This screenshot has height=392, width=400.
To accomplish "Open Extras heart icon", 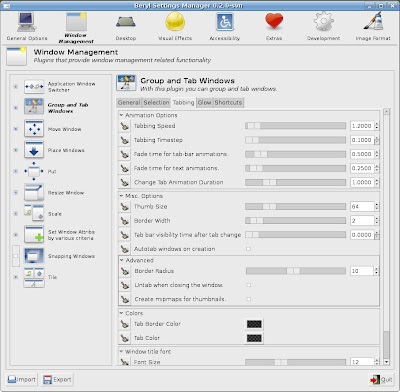I will (274, 21).
